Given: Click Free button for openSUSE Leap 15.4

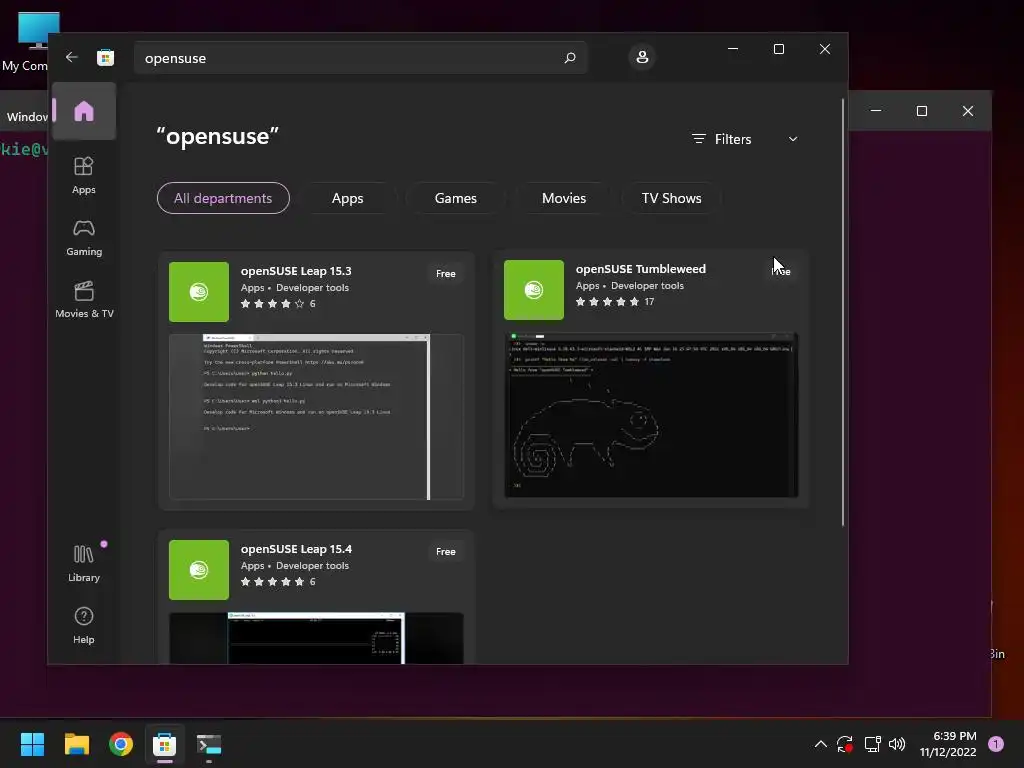Looking at the screenshot, I should pyautogui.click(x=446, y=552).
